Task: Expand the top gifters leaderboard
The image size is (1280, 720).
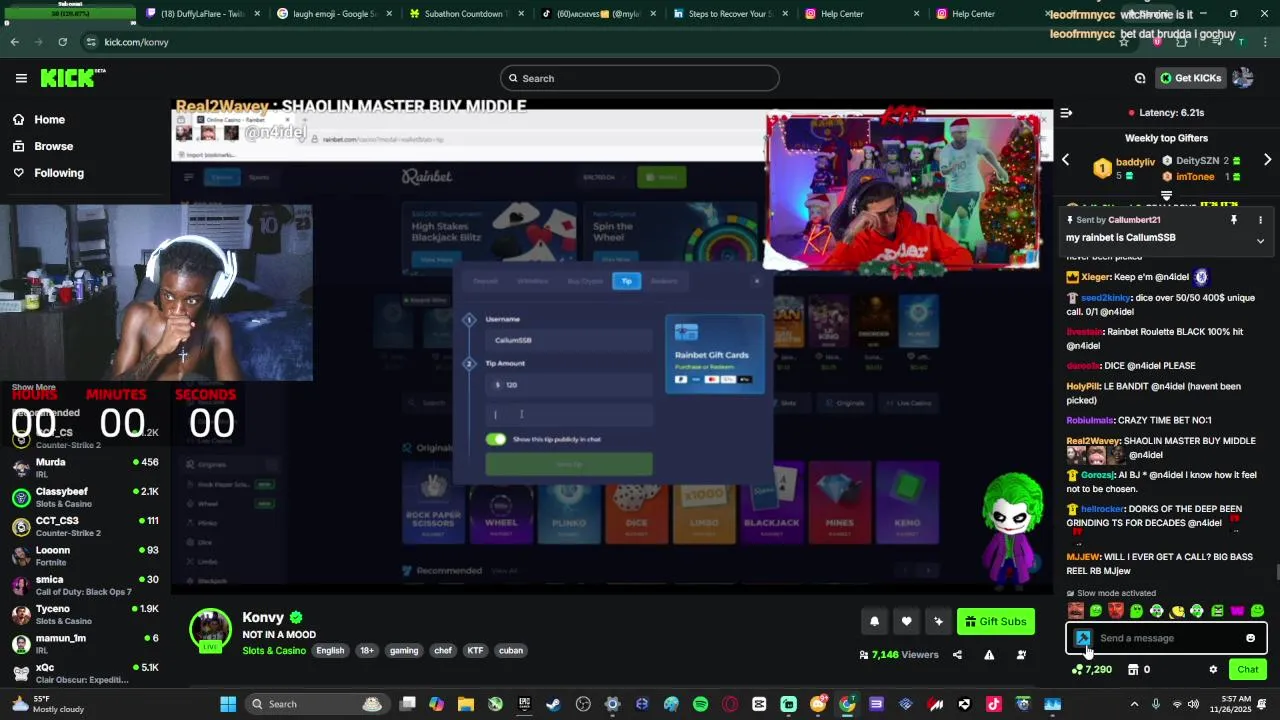Action: click(x=1166, y=194)
